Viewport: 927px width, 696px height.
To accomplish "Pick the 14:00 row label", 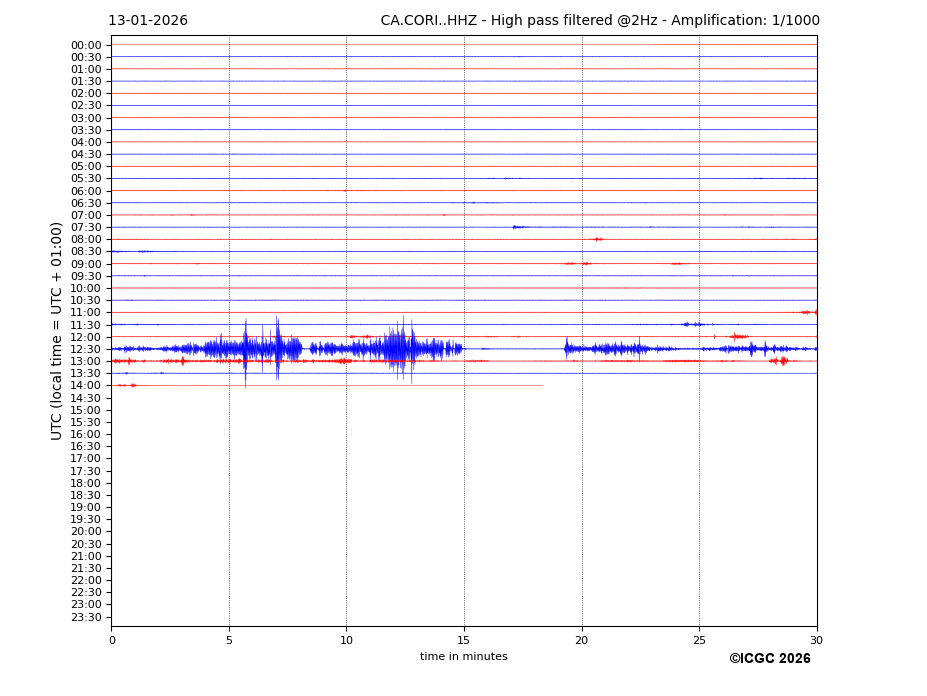I will click(x=86, y=386).
